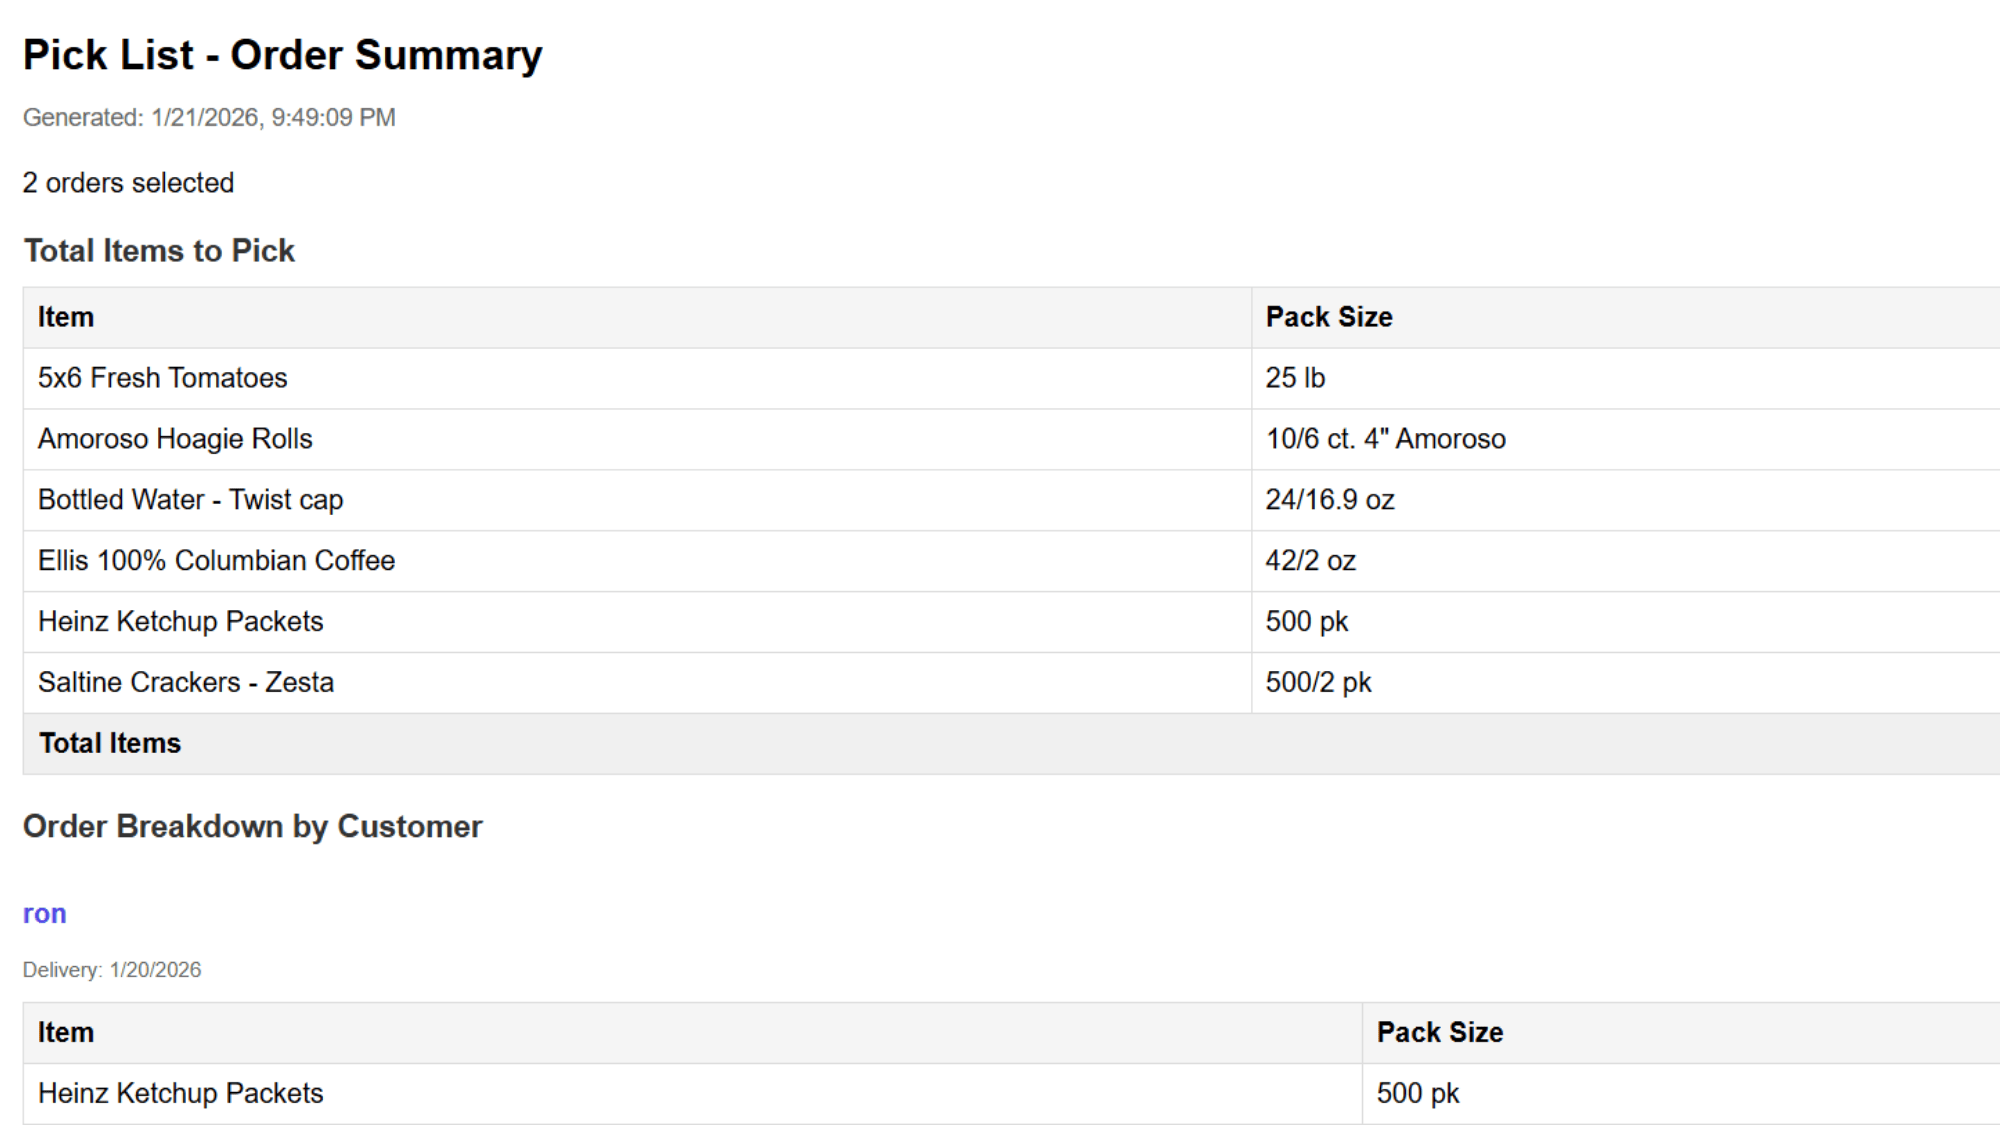The image size is (2000, 1125).
Task: Click the 10/6 ct. 4" Amoroso pack size cell
Action: 1385,439
